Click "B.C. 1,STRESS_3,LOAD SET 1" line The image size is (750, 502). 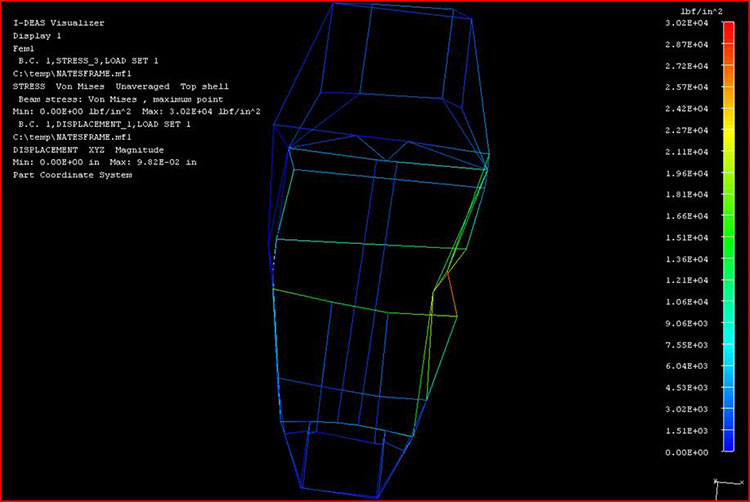click(x=88, y=61)
